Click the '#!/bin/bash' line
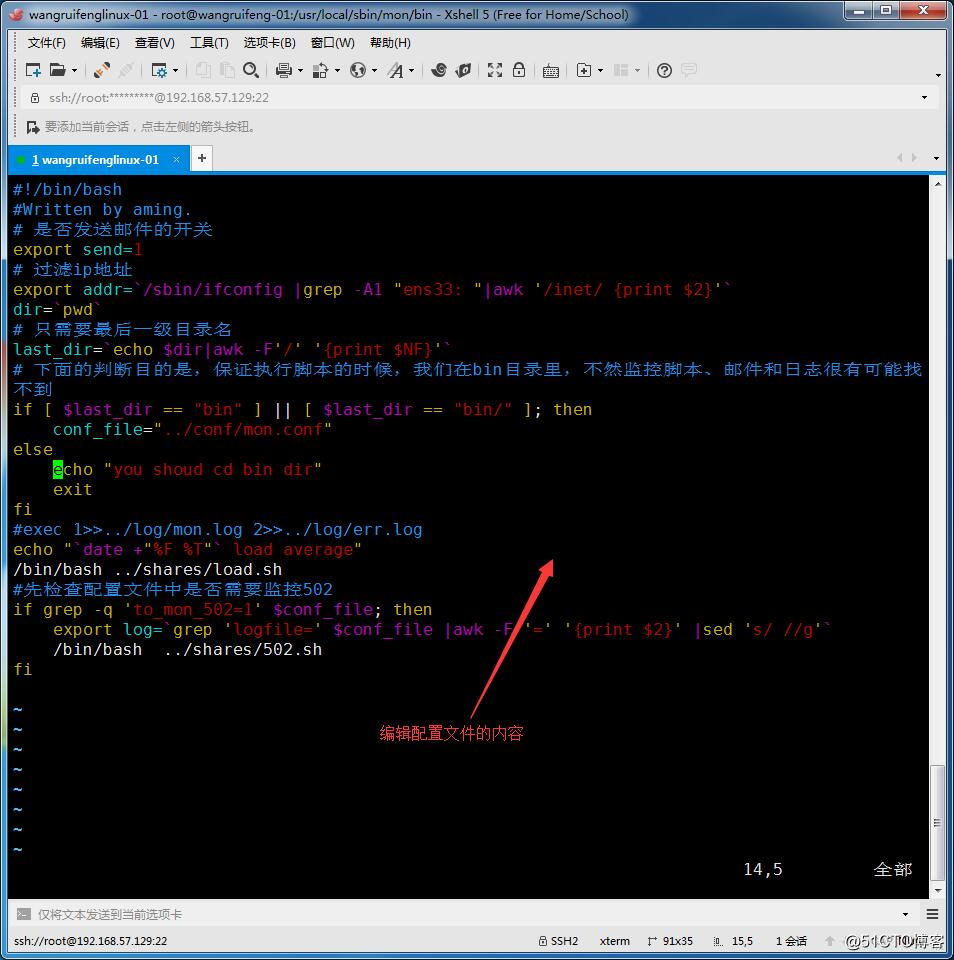Screen dimensions: 954x960 pyautogui.click(x=67, y=190)
